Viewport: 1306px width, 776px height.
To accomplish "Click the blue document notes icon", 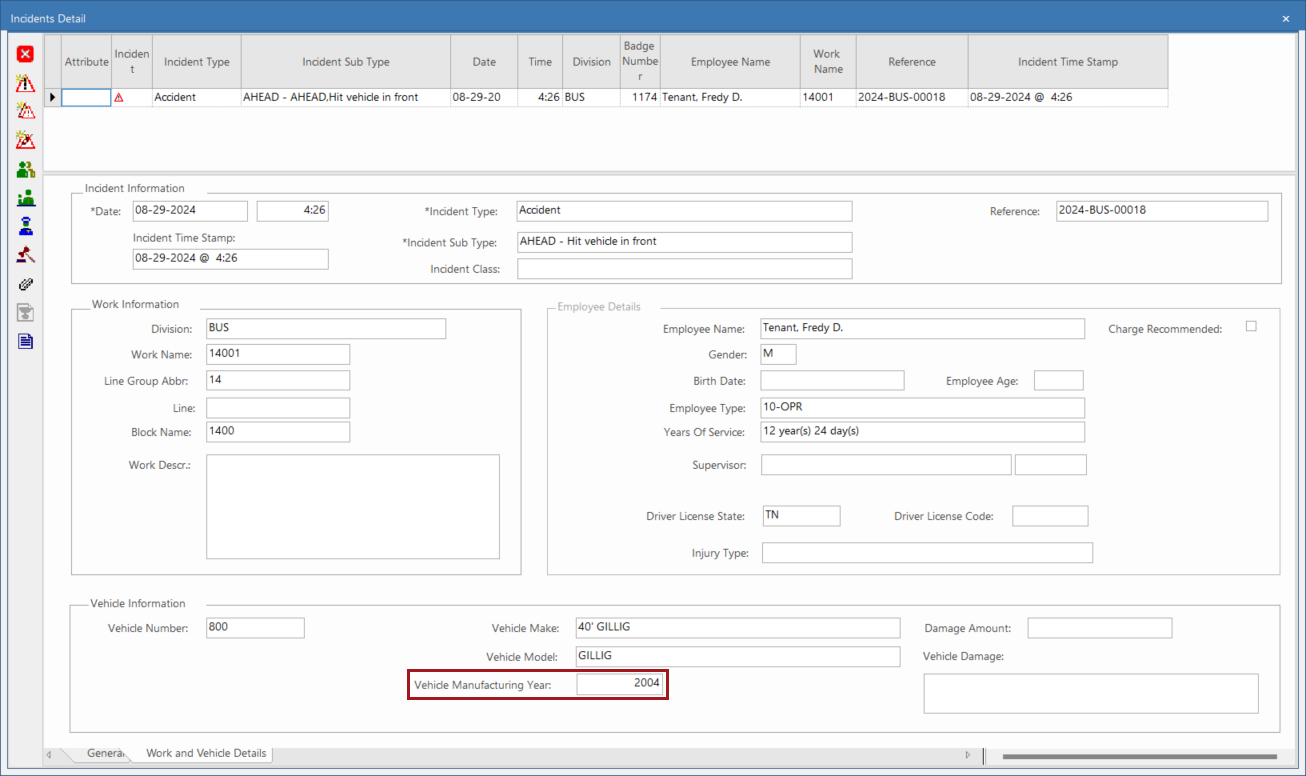I will pos(25,341).
